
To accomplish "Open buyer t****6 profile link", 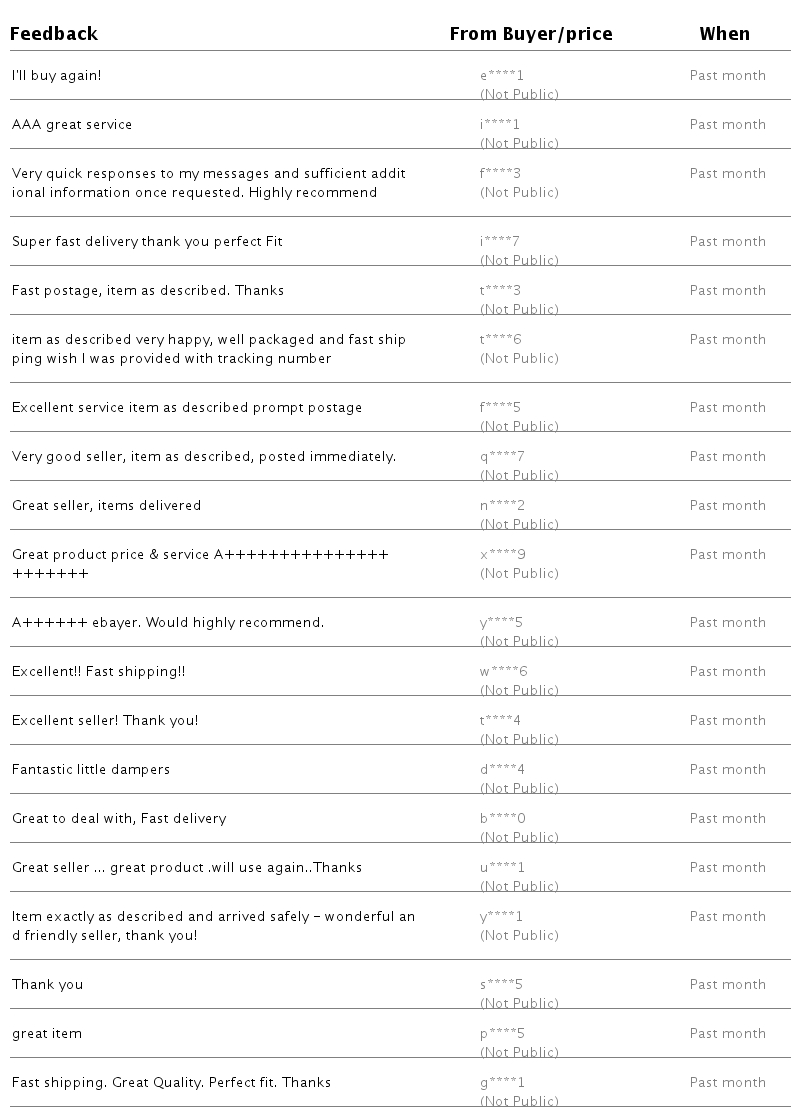I will [500, 340].
